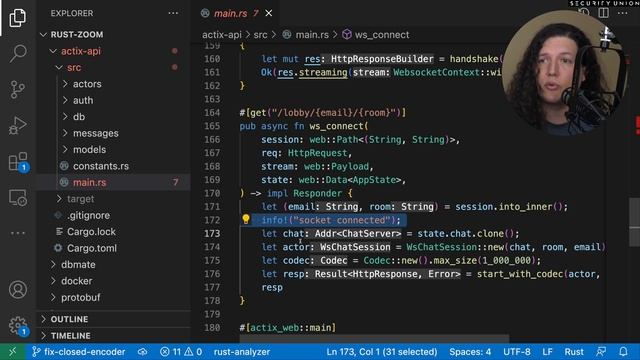Click the publish to cloud icon

(x=142, y=351)
